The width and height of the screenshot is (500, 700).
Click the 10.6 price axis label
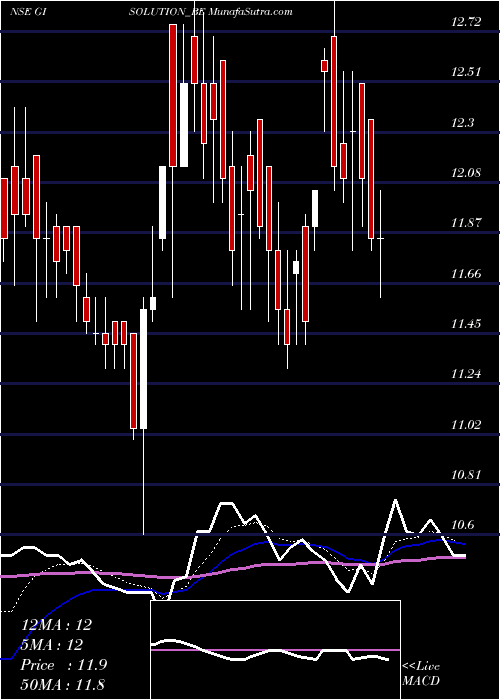point(462,525)
